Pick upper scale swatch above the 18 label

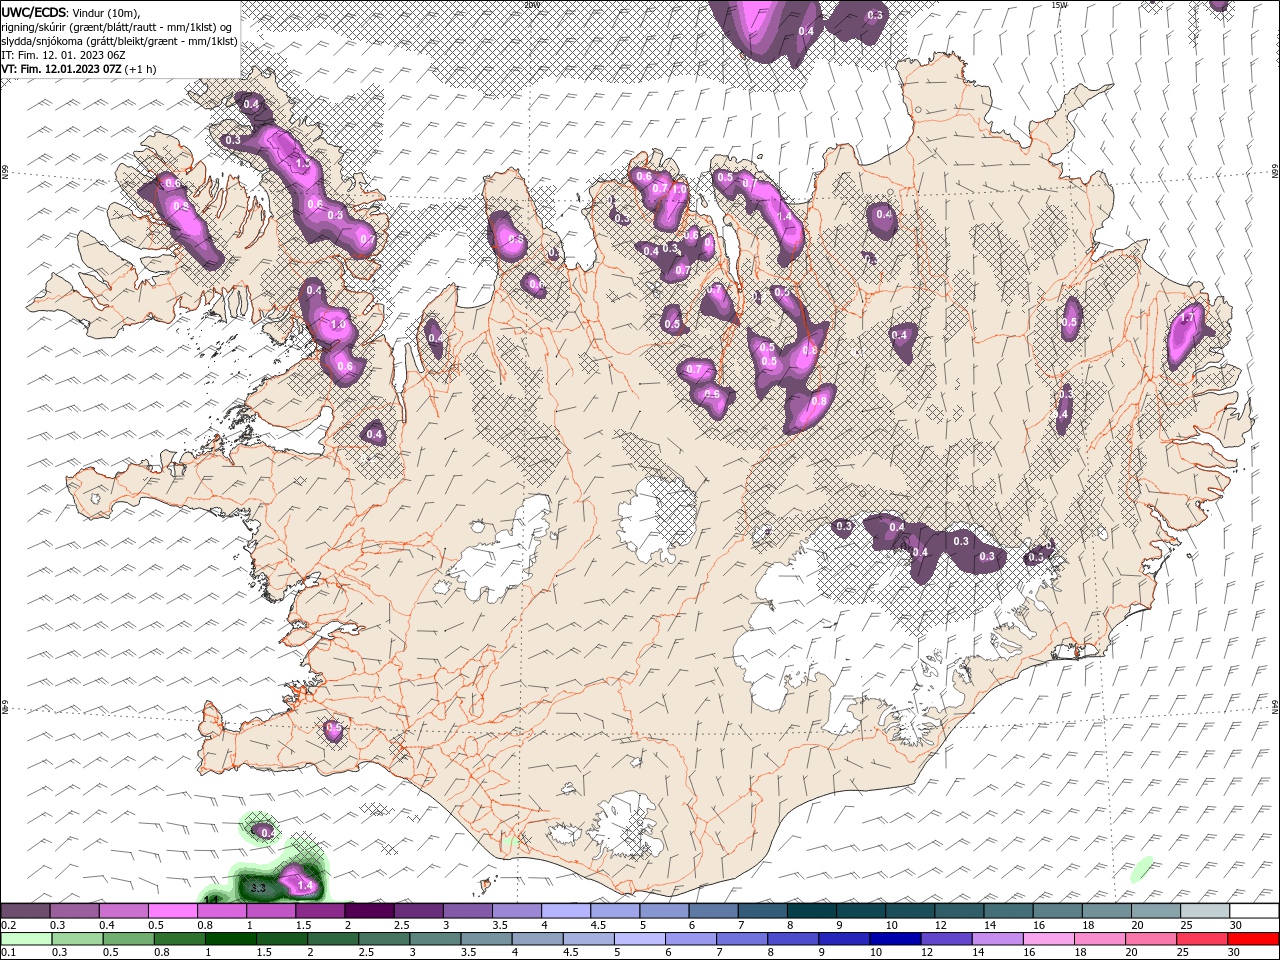click(1106, 911)
